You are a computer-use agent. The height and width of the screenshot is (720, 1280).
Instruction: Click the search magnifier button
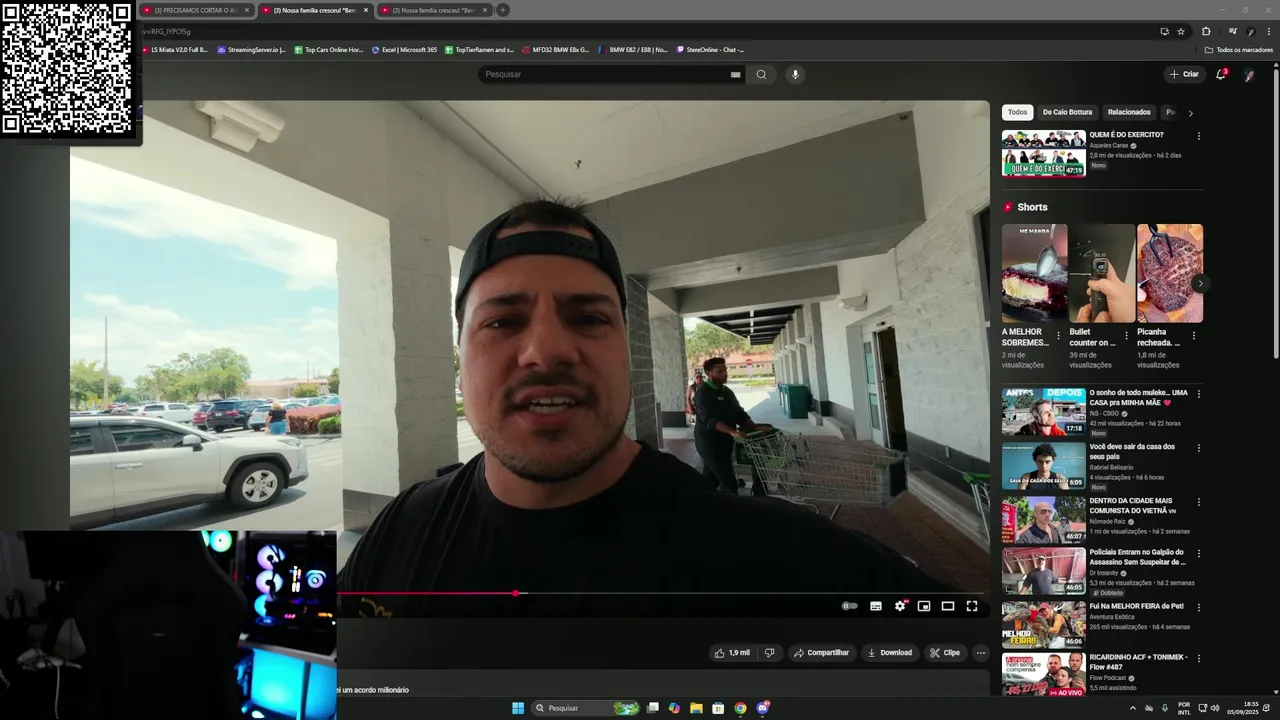click(761, 74)
